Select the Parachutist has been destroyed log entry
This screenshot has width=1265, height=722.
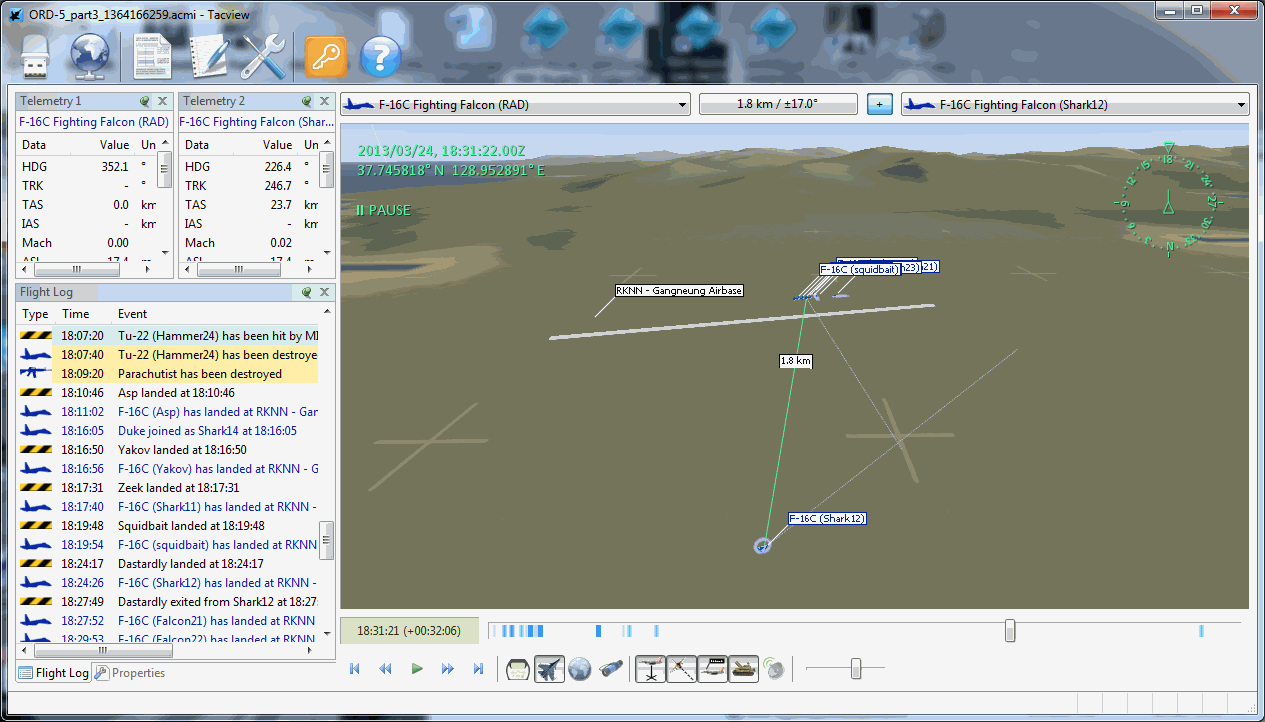168,374
